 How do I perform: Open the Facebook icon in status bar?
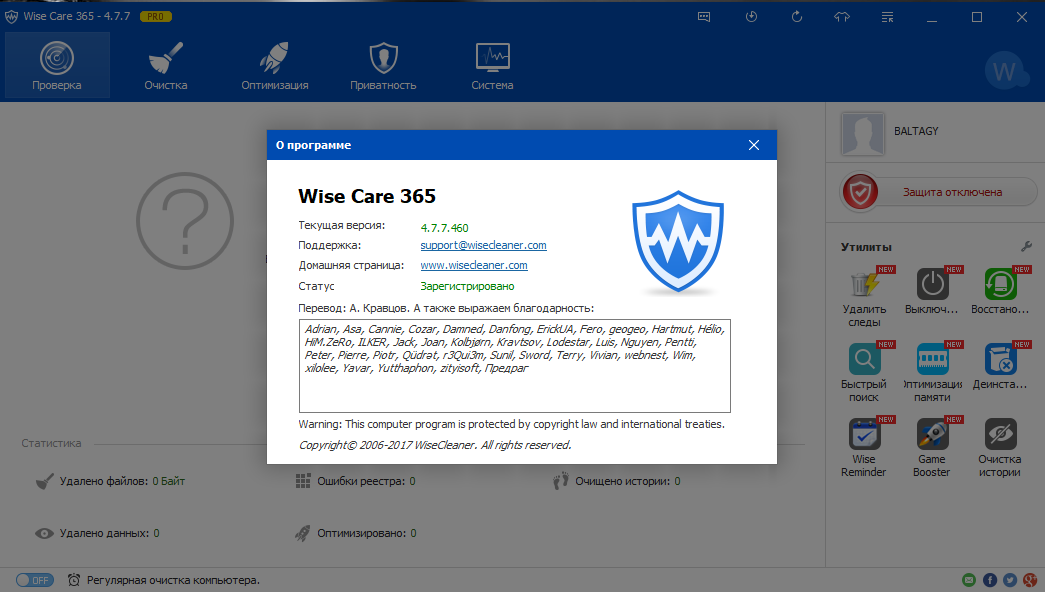coord(990,580)
